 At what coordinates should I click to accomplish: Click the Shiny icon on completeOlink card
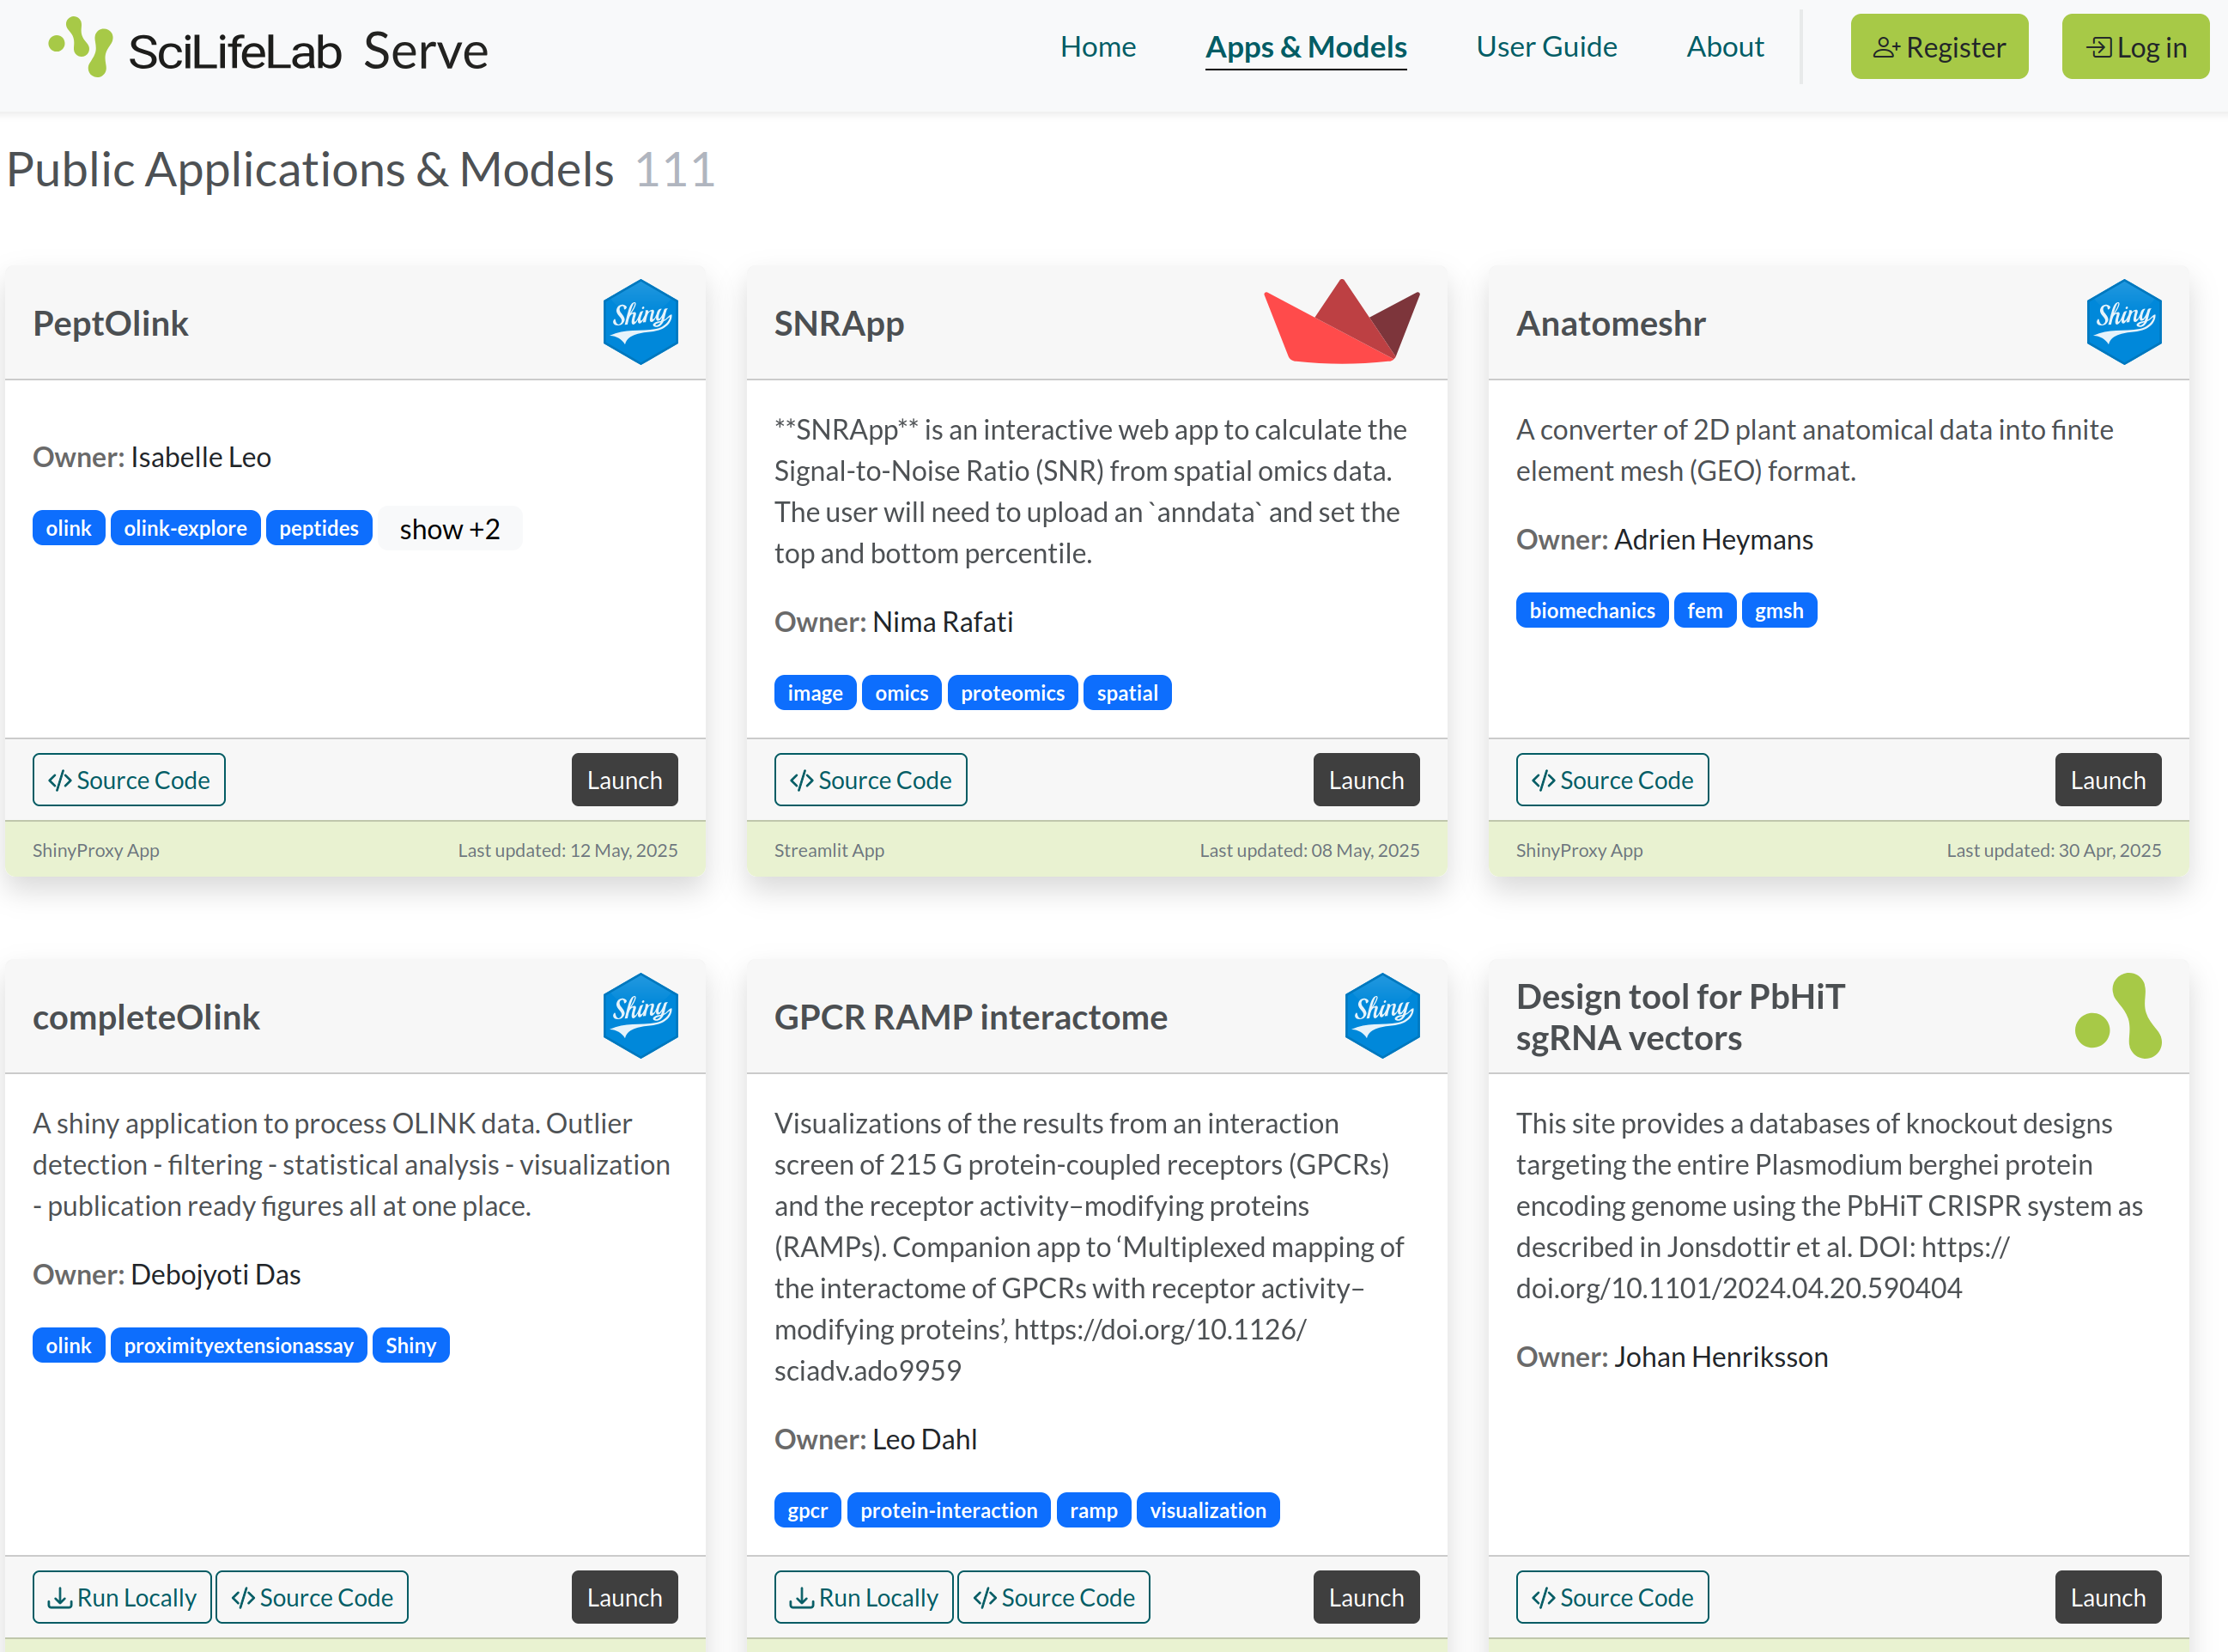(x=640, y=1016)
